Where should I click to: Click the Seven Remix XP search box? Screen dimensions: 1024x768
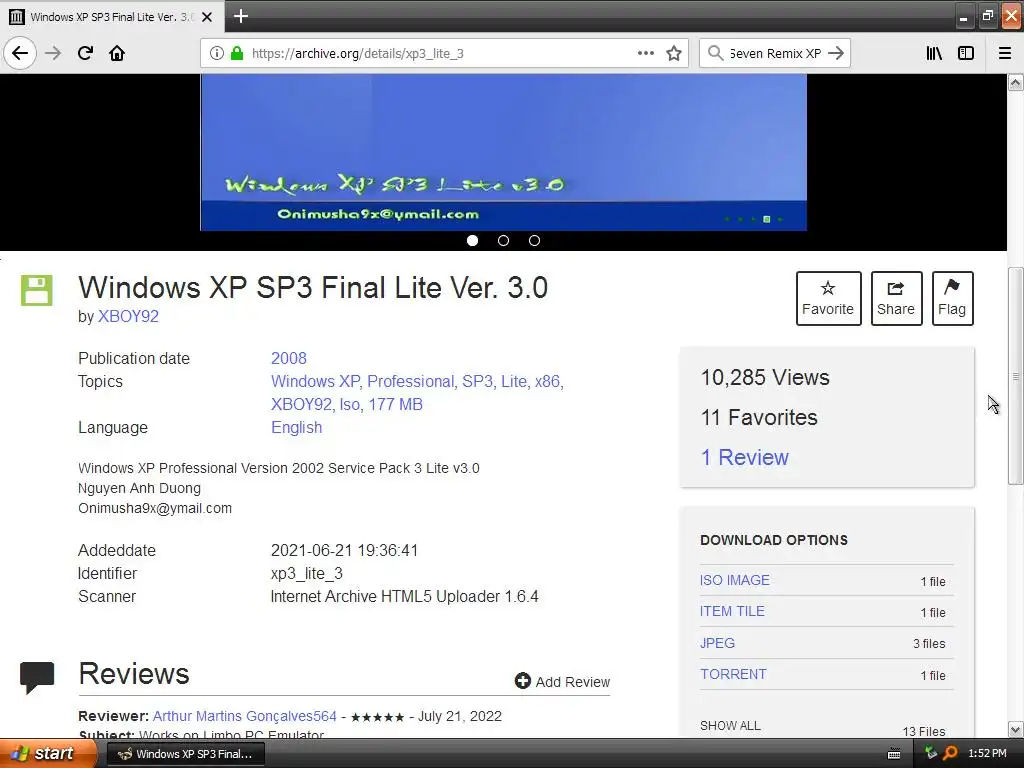click(x=775, y=53)
